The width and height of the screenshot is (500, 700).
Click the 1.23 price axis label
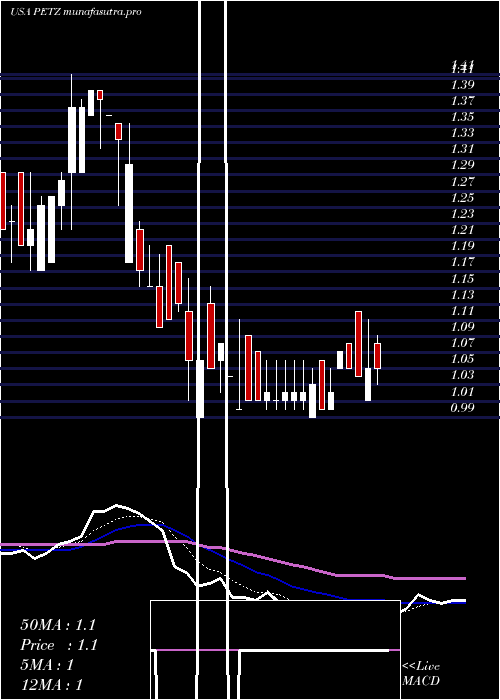[x=462, y=213]
